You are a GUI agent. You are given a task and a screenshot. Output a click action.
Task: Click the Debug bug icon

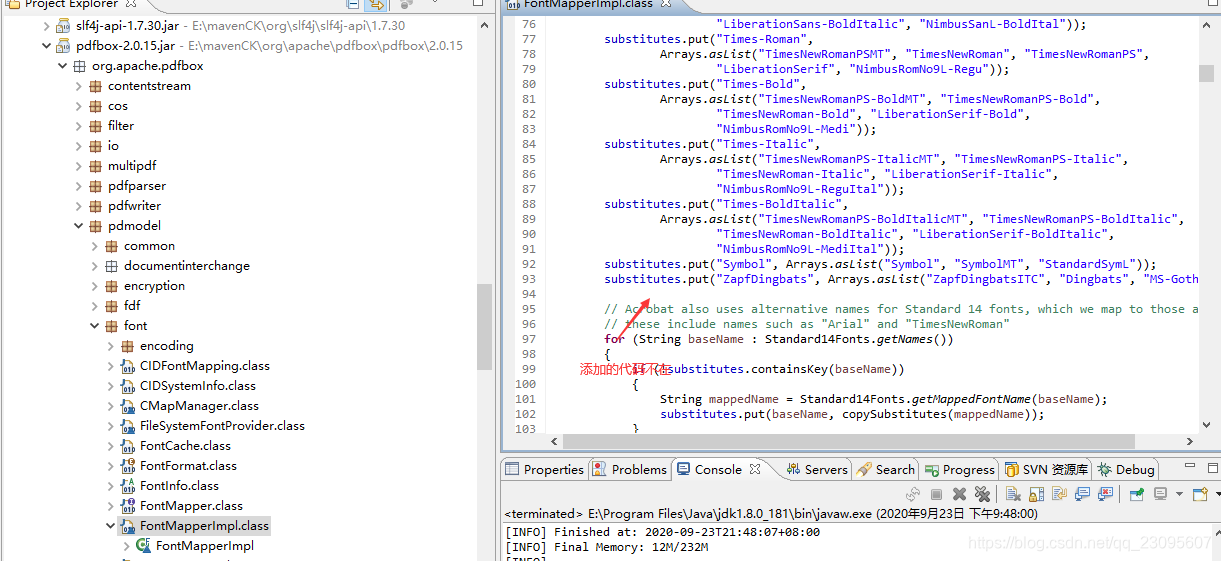coord(1105,469)
